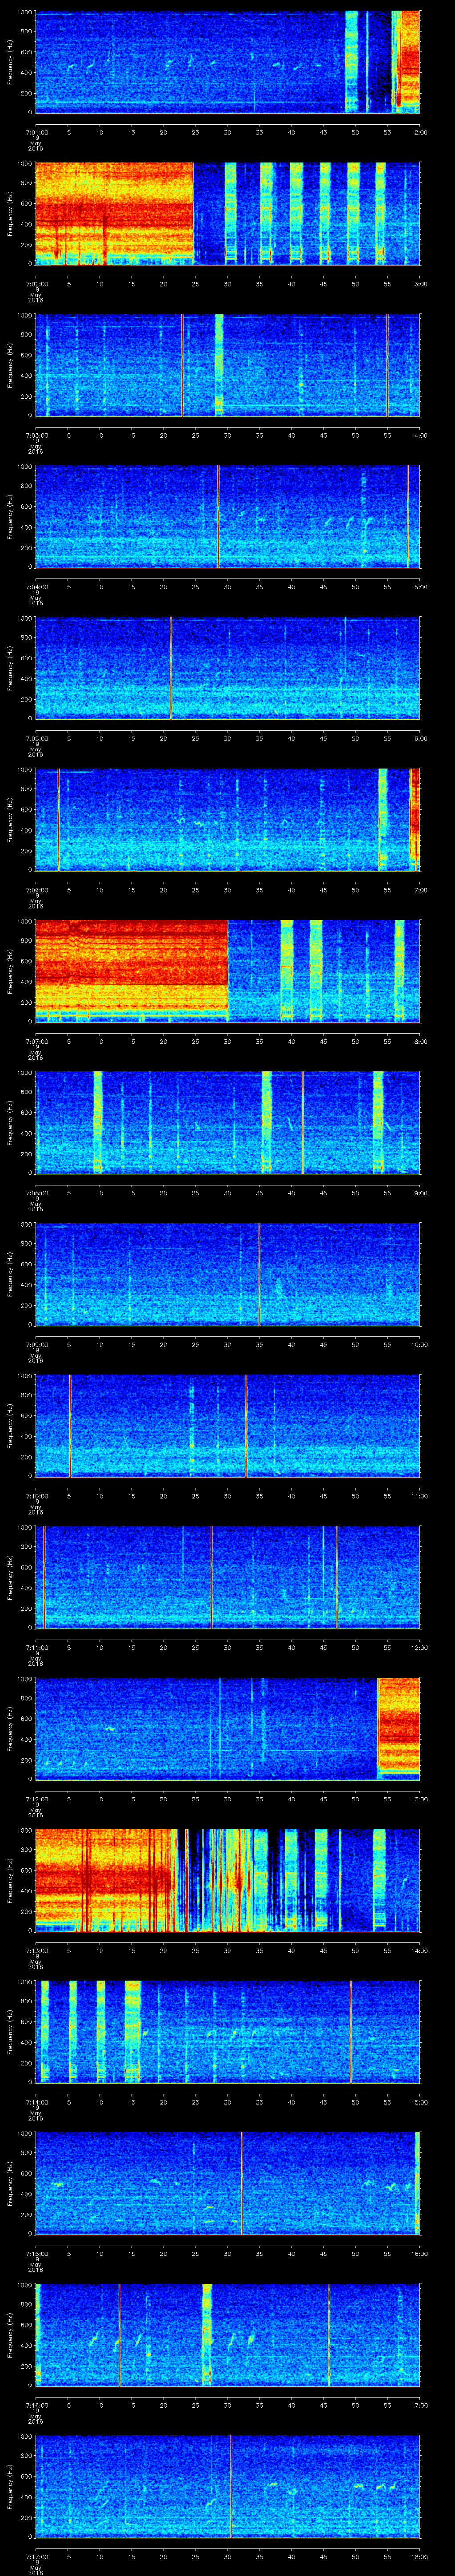Select the spectrogram panel starting at 7:08:00

228,1123
